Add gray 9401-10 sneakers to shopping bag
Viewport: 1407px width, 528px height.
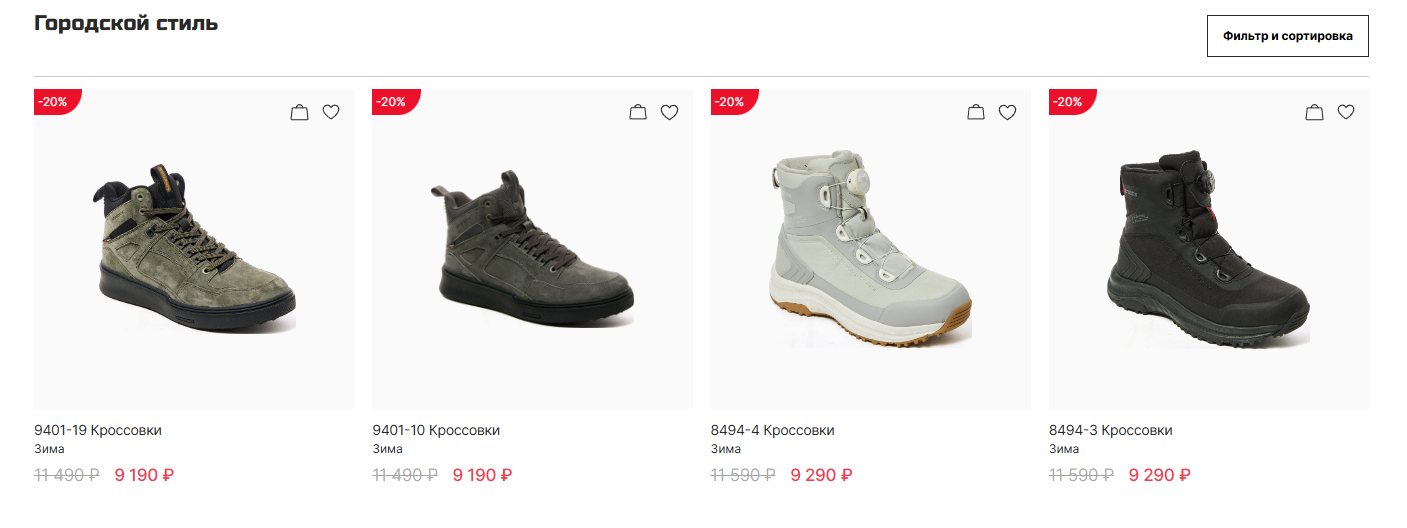click(x=638, y=113)
